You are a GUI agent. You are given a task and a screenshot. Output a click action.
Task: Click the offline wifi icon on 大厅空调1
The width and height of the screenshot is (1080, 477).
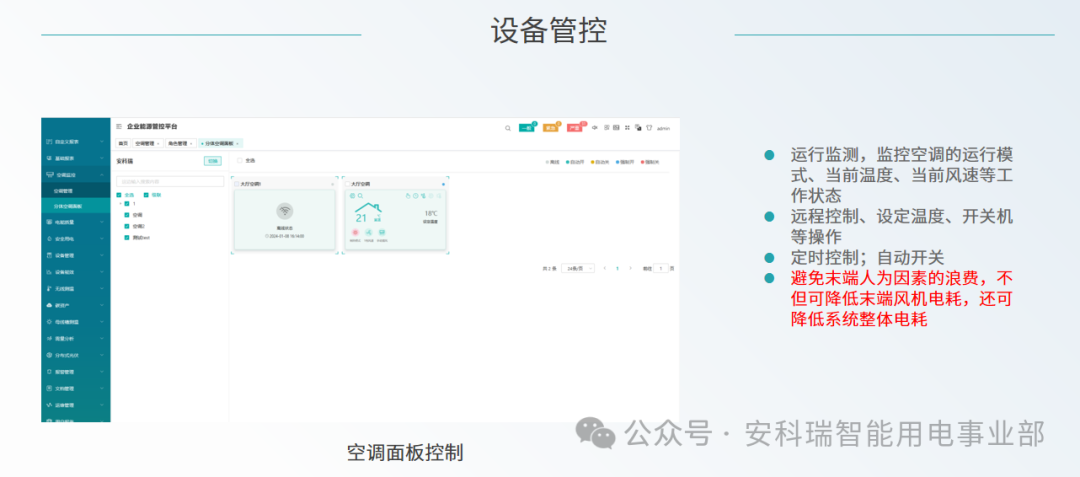click(284, 211)
